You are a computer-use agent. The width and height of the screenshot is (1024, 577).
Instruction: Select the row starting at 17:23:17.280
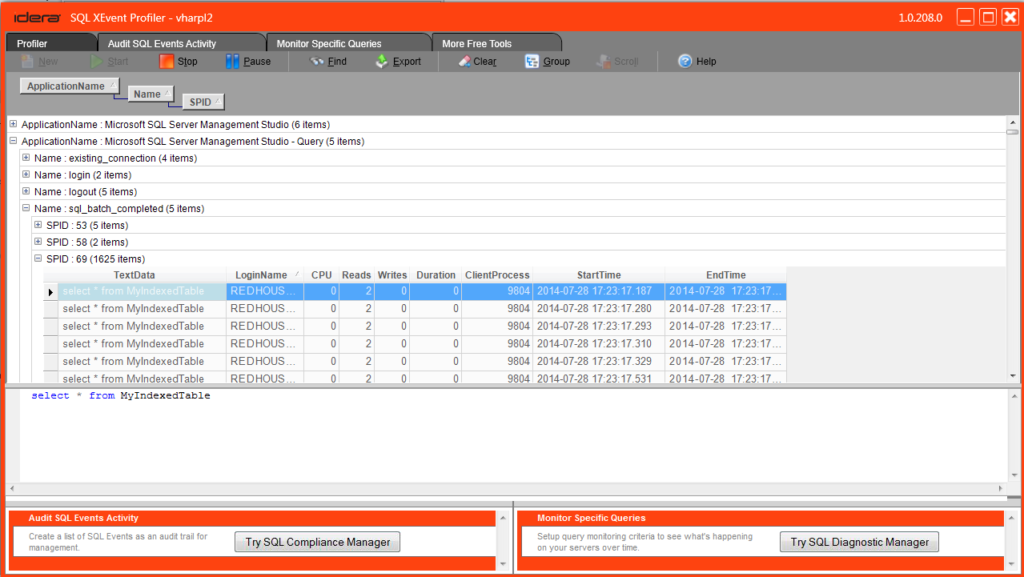pos(415,309)
